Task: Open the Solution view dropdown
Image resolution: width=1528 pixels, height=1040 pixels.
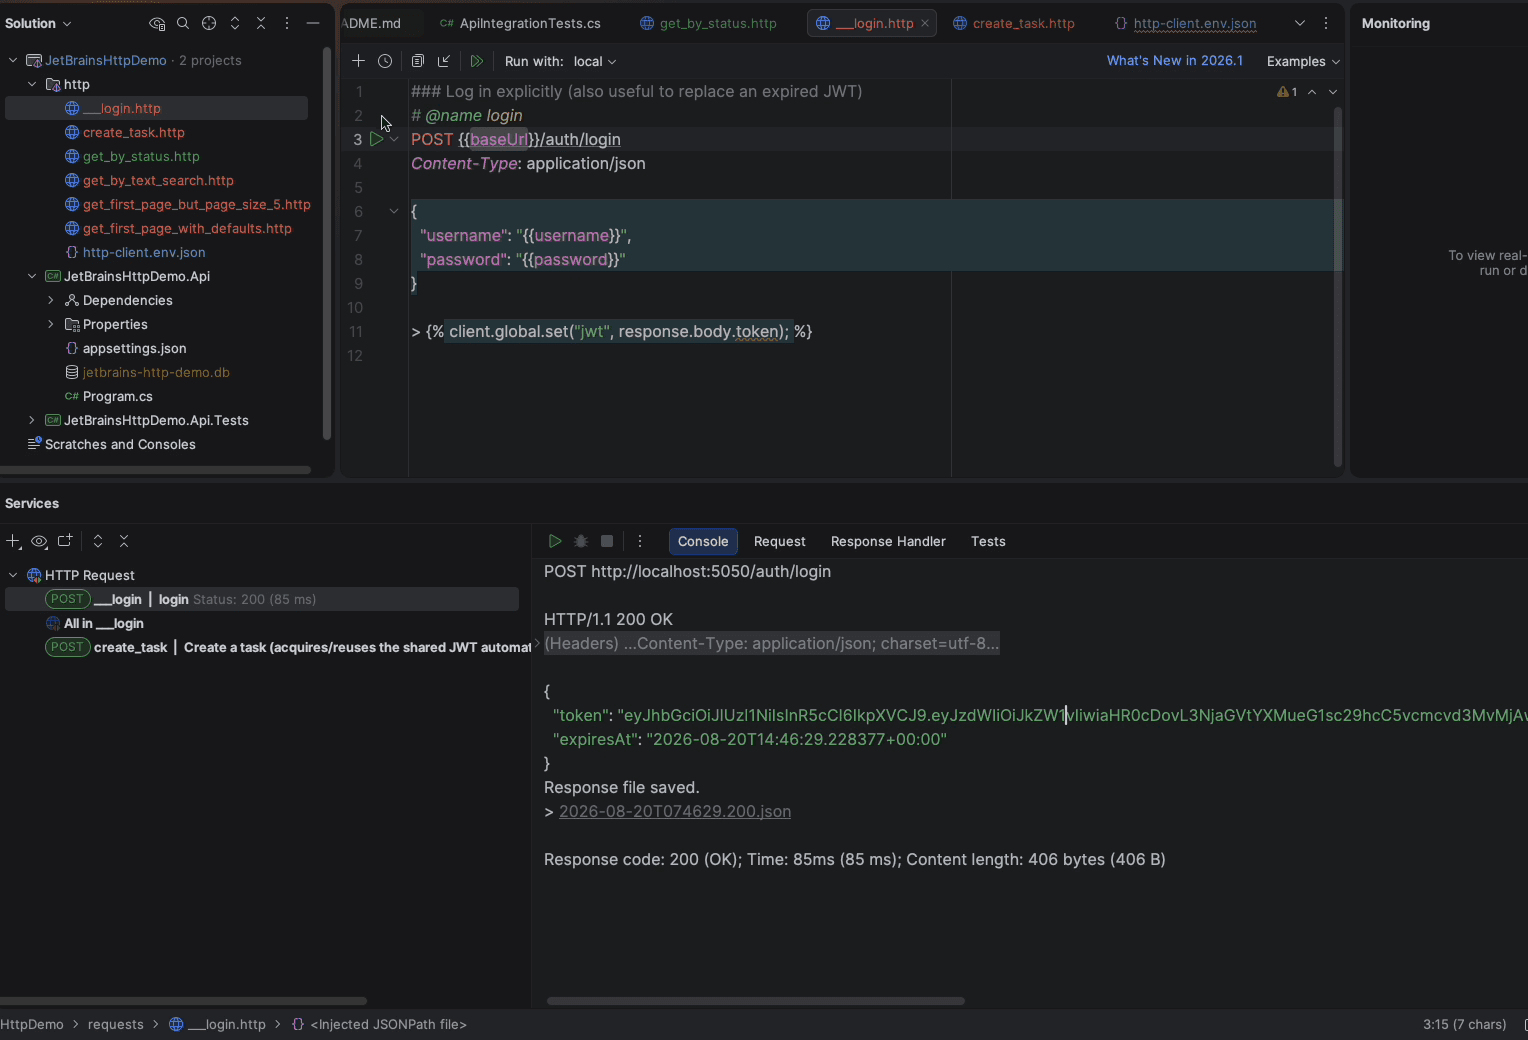Action: [38, 23]
